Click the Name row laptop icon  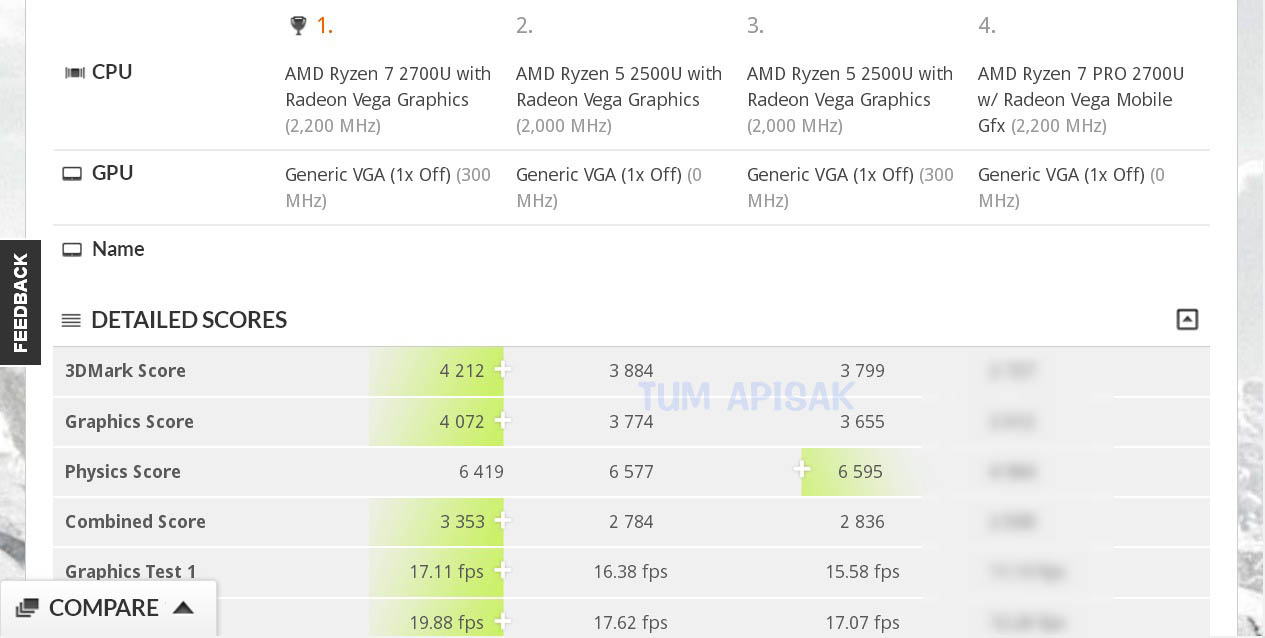[x=72, y=249]
